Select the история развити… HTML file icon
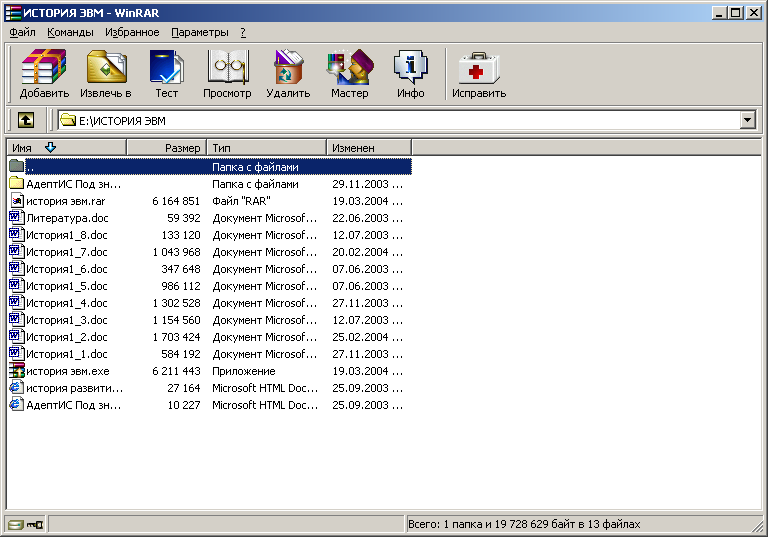 pyautogui.click(x=17, y=388)
